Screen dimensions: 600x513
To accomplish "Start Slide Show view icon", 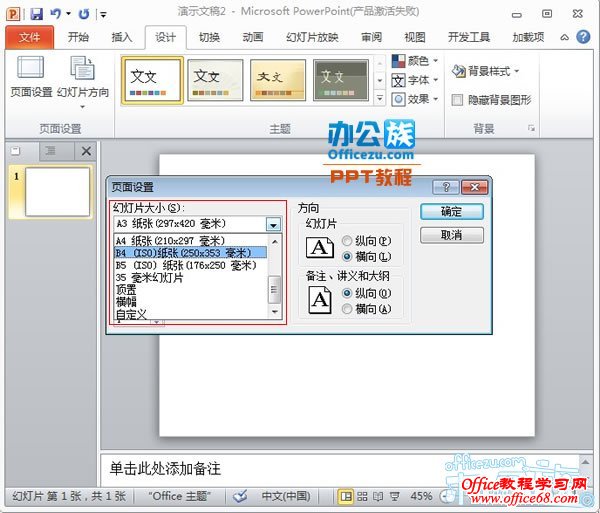I will pyautogui.click(x=395, y=497).
